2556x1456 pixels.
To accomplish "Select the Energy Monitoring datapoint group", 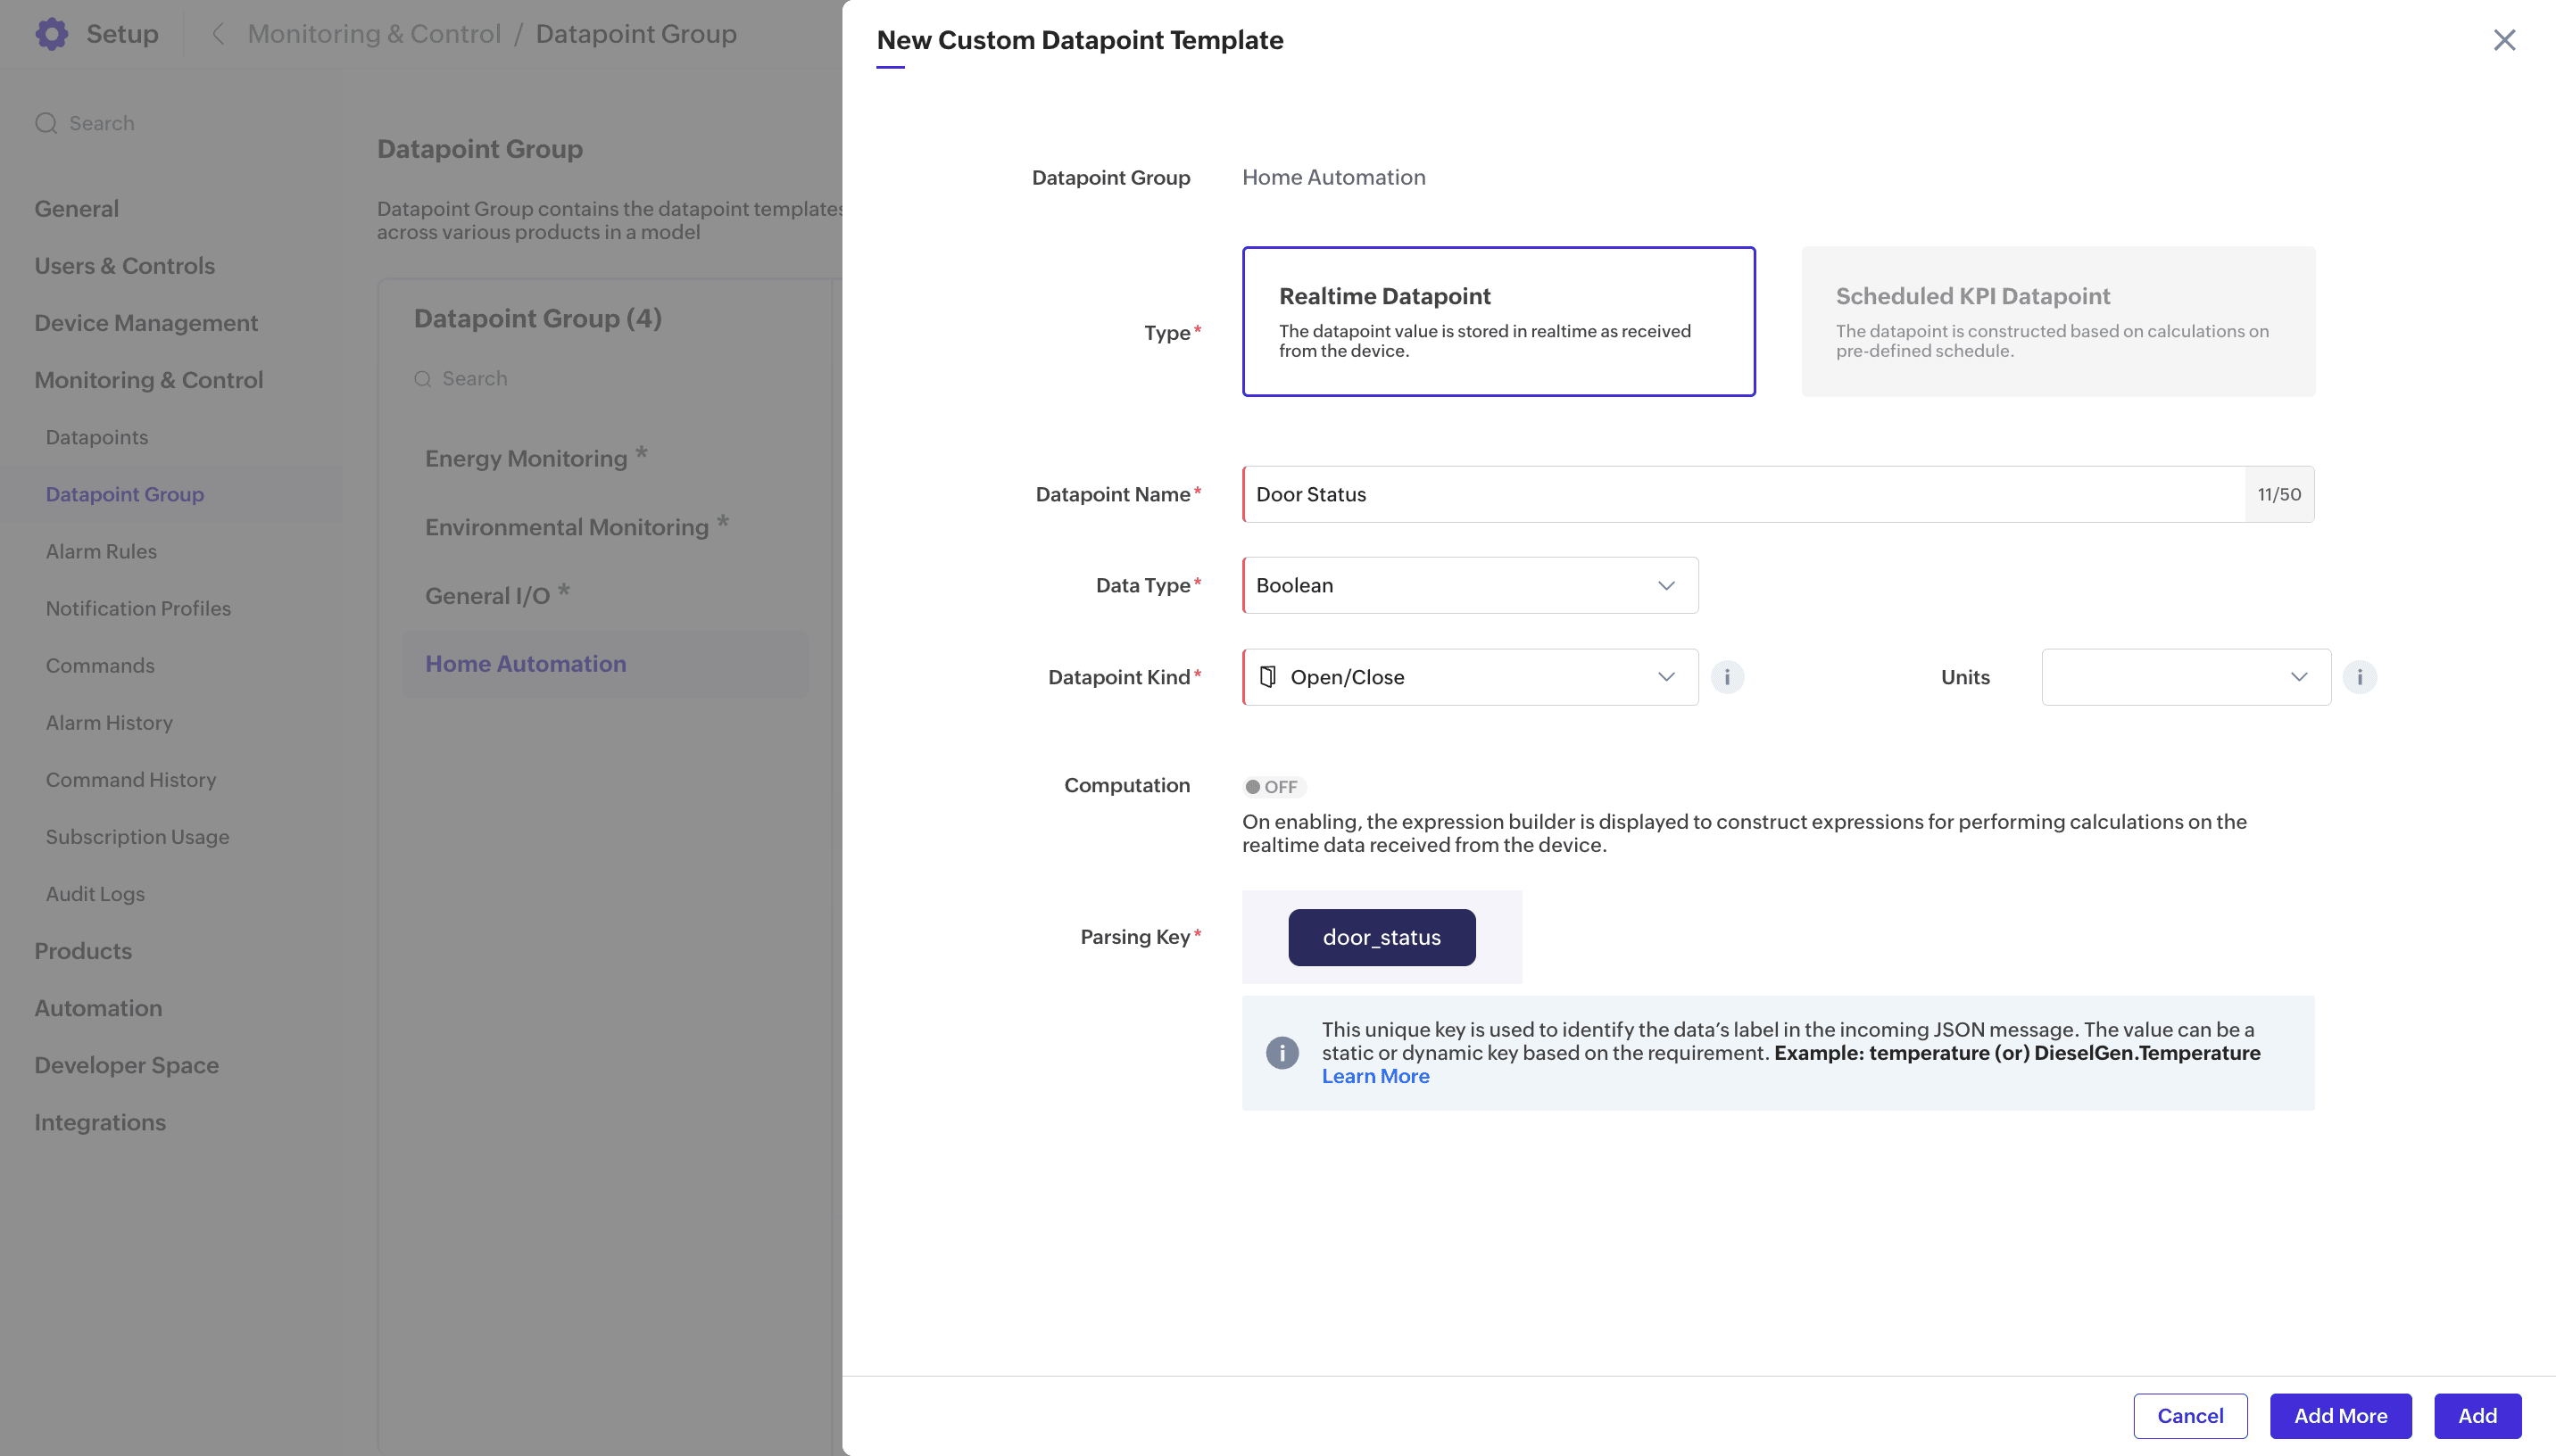I will pyautogui.click(x=526, y=458).
